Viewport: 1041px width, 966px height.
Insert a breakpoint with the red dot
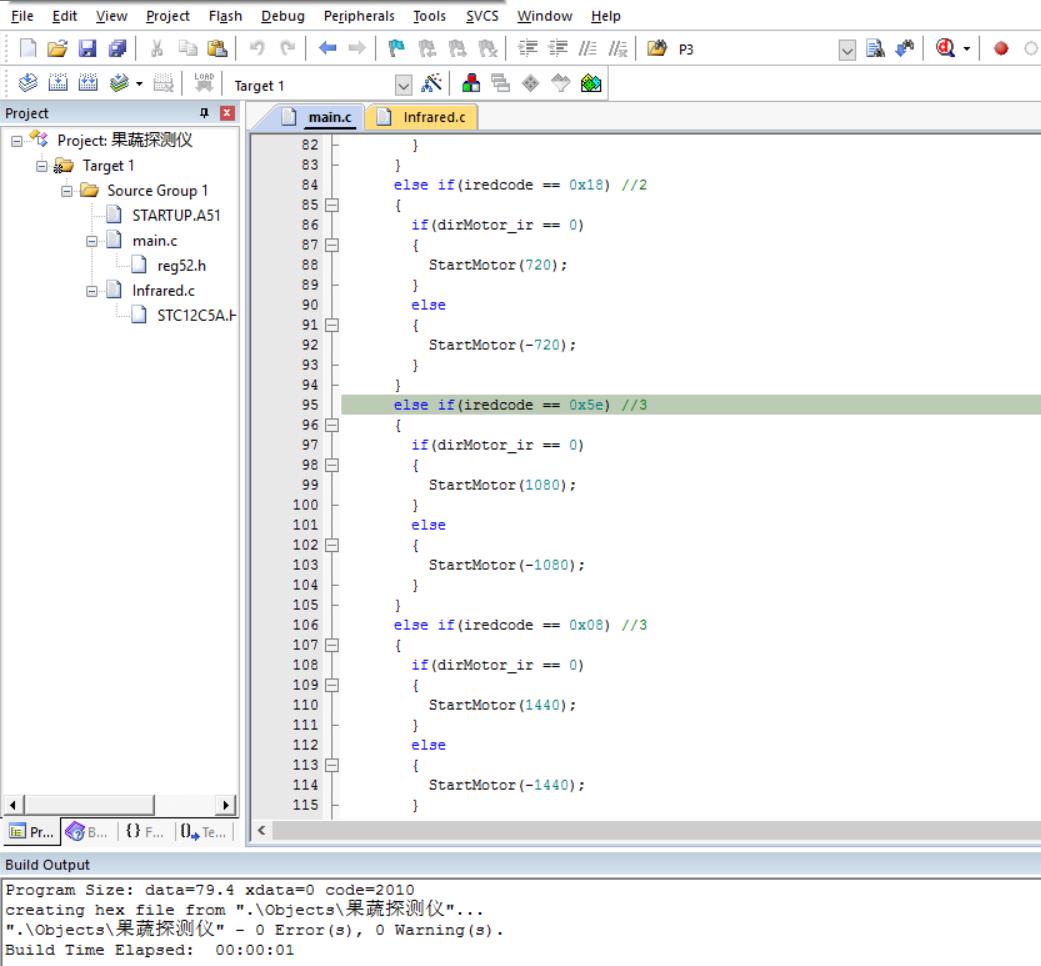click(1001, 48)
